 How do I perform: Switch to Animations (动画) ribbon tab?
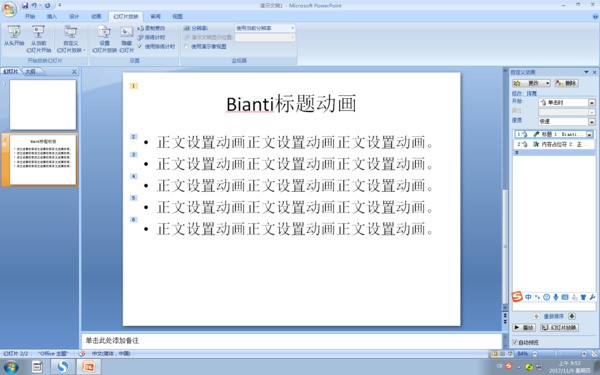96,16
